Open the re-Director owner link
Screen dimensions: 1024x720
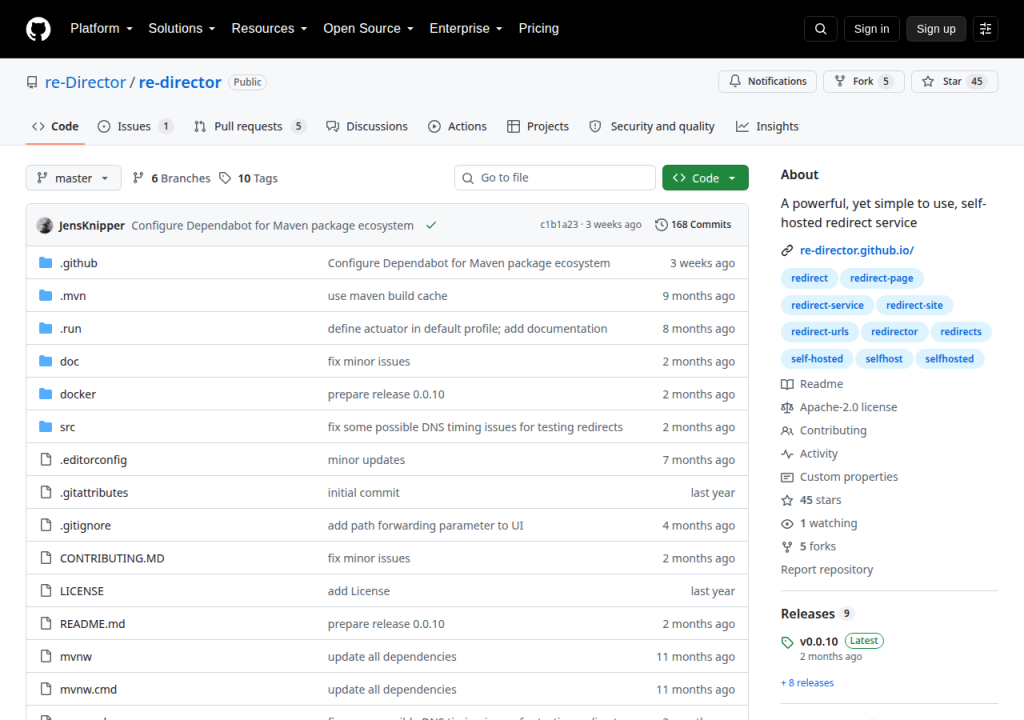coord(85,82)
